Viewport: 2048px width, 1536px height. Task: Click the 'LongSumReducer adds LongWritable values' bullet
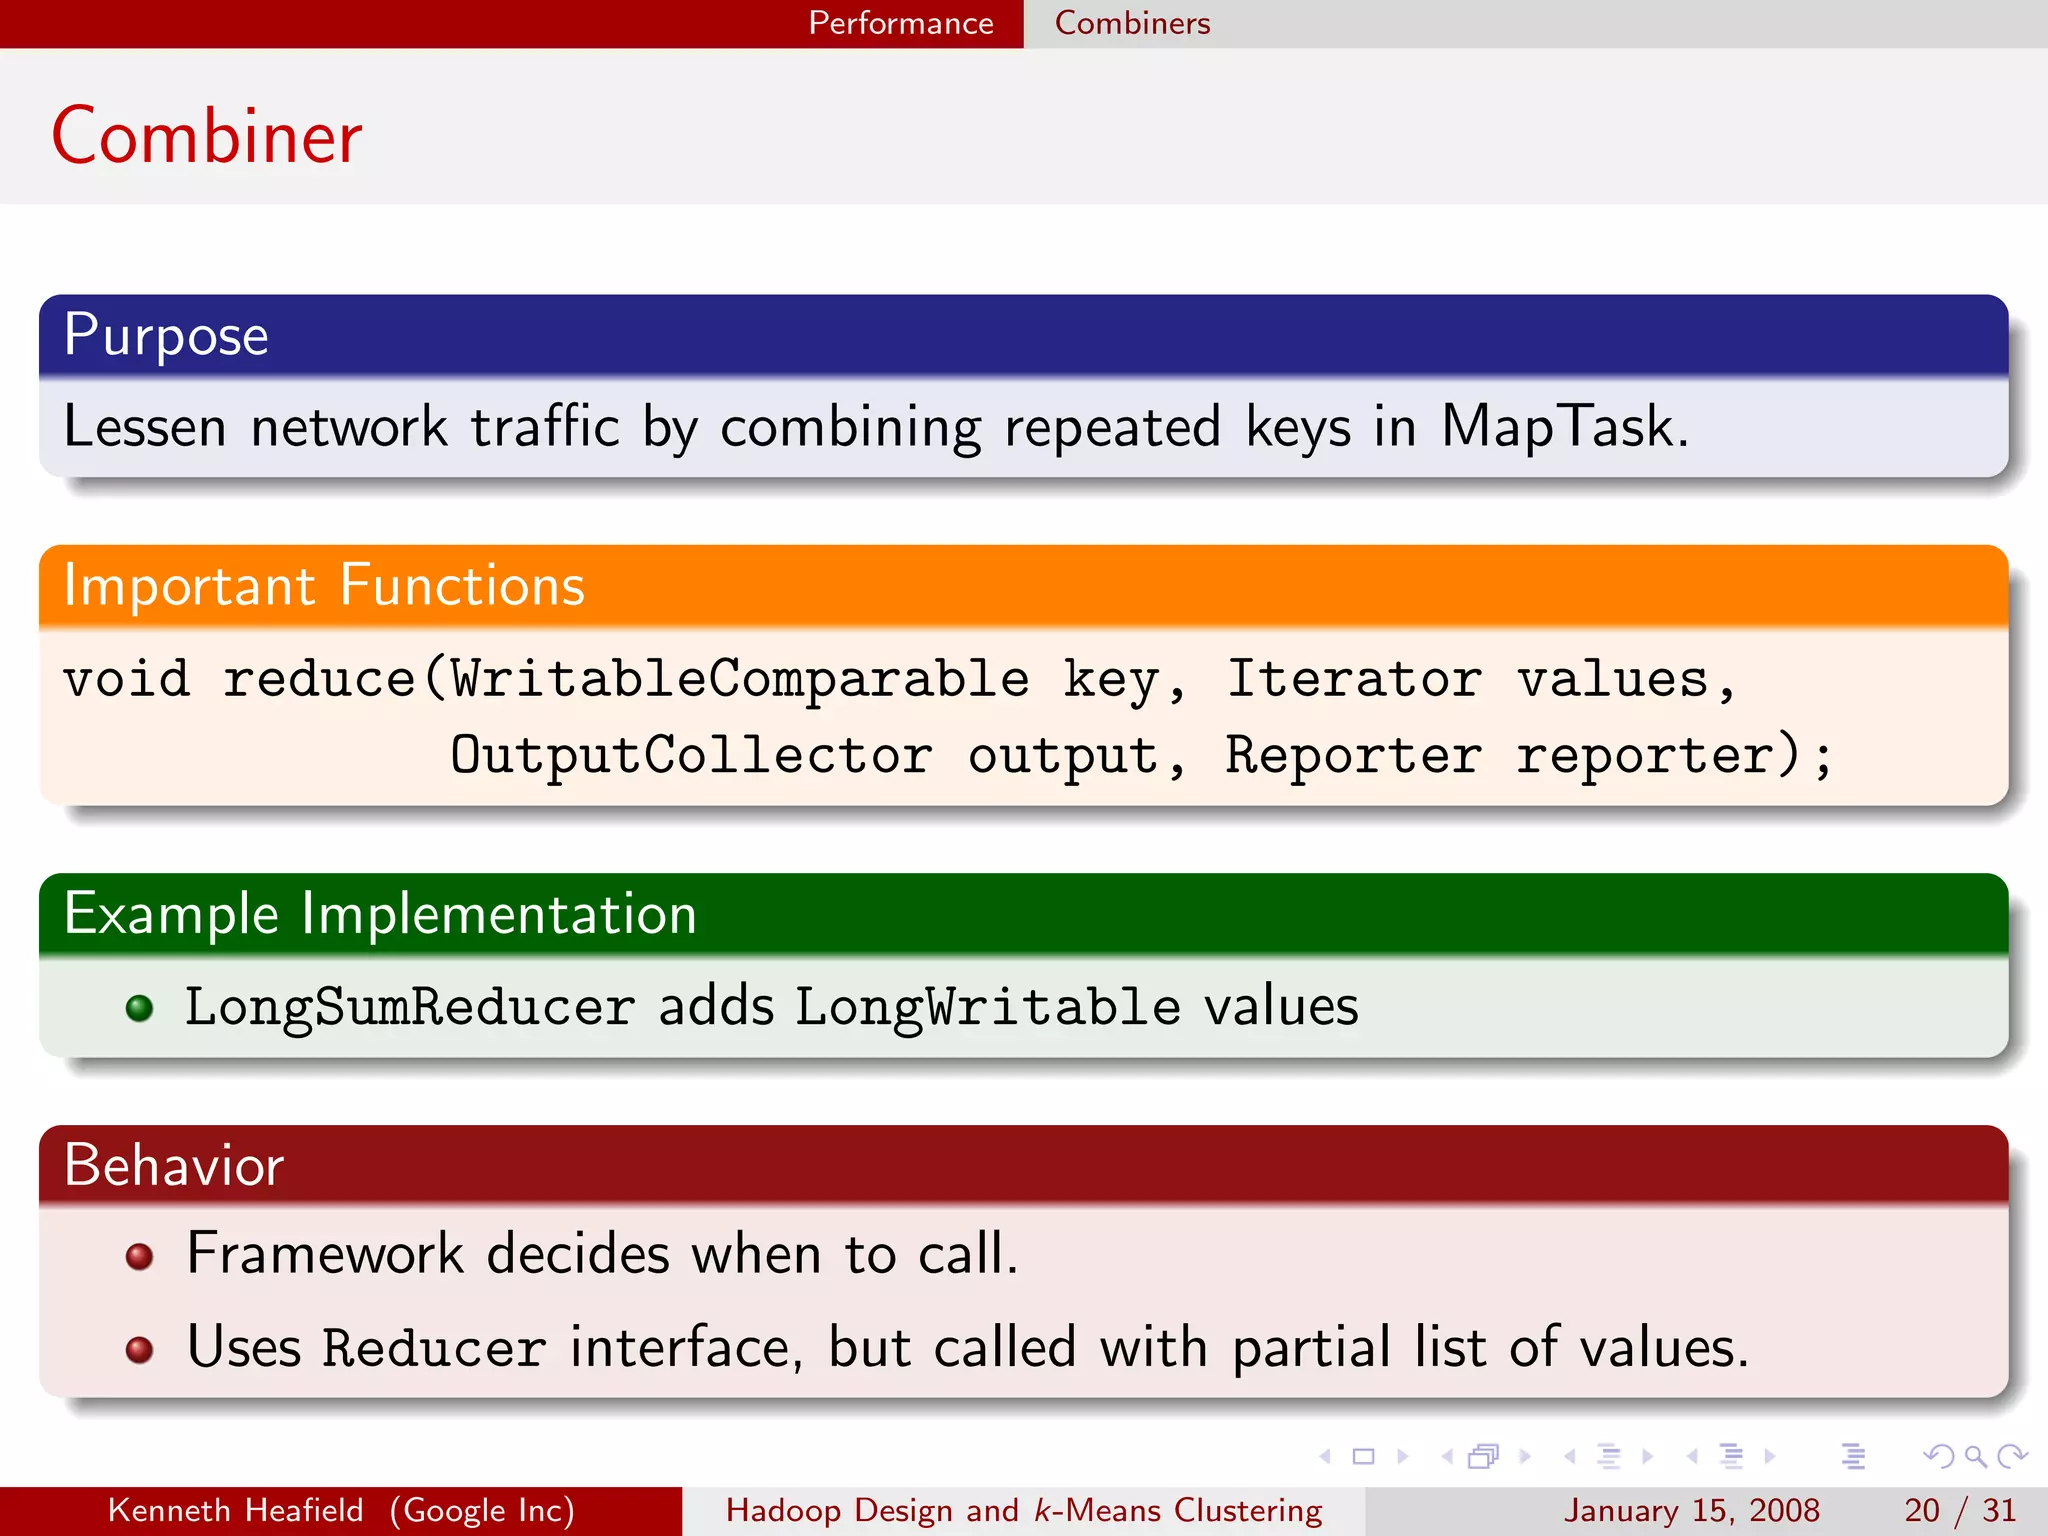pos(771,1007)
